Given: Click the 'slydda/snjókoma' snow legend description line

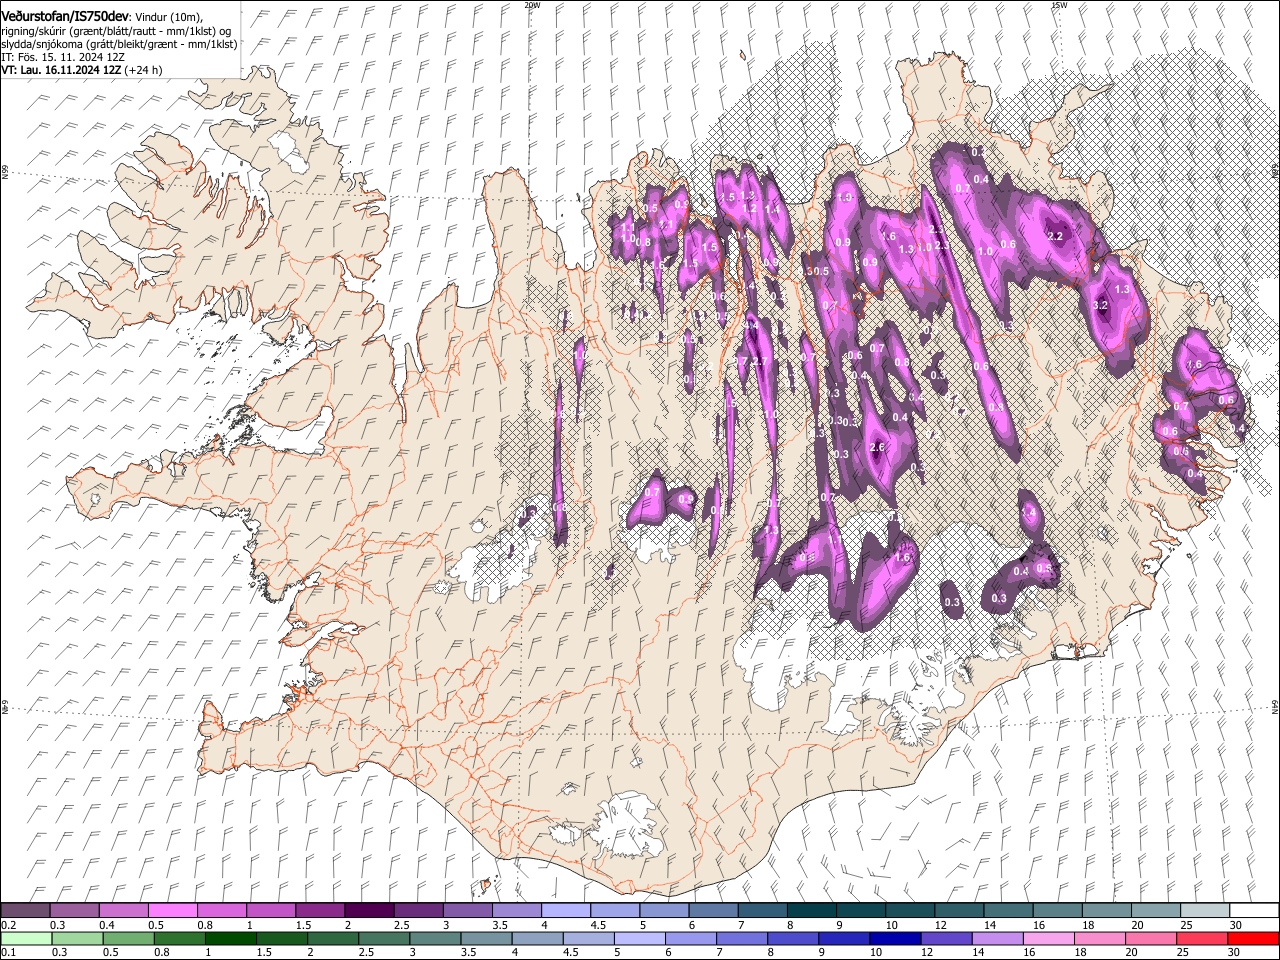Looking at the screenshot, I should [x=119, y=44].
